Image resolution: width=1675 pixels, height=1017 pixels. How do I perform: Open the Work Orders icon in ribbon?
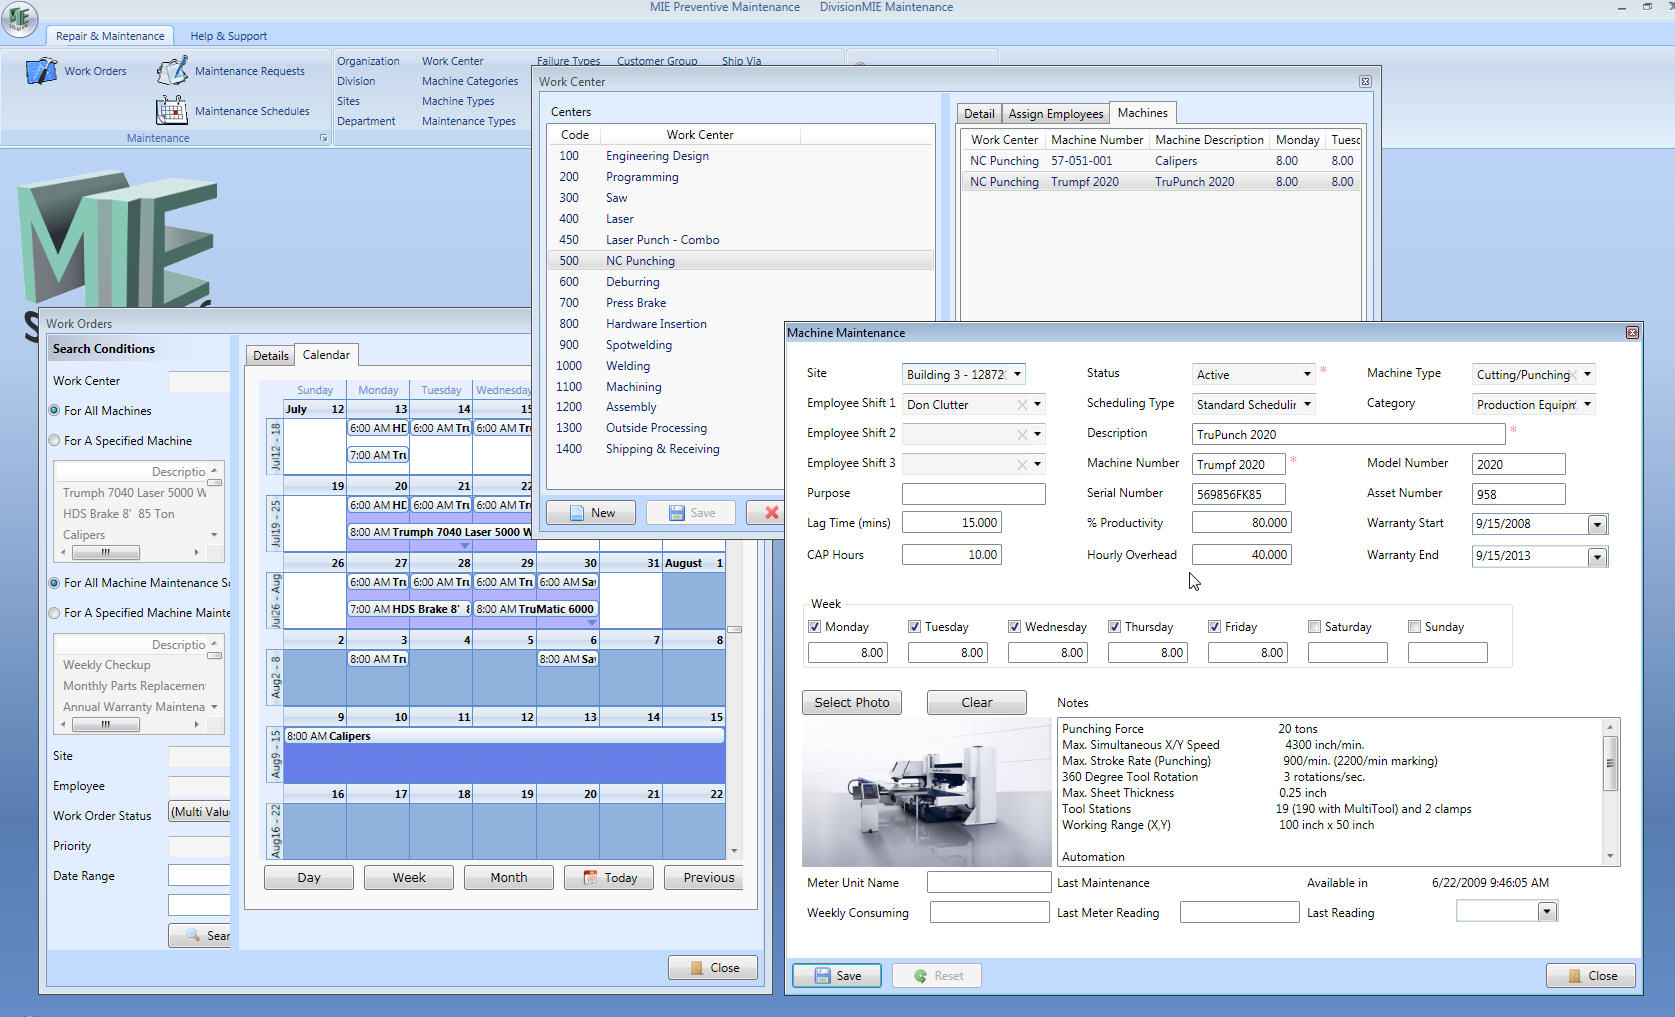(x=41, y=71)
